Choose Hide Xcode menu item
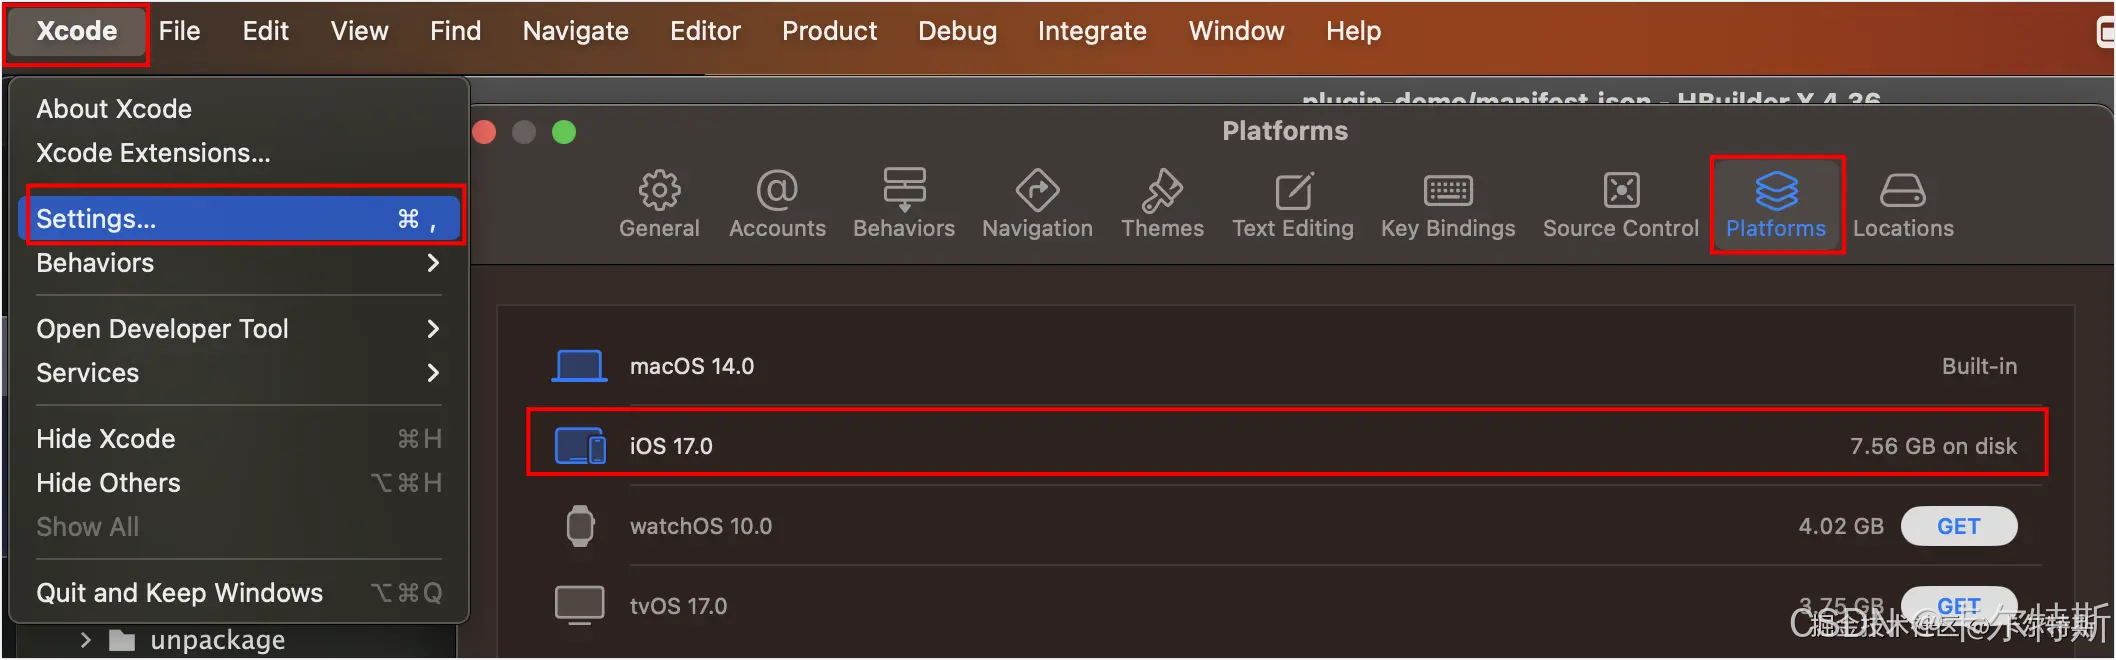The image size is (2116, 660). (239, 439)
